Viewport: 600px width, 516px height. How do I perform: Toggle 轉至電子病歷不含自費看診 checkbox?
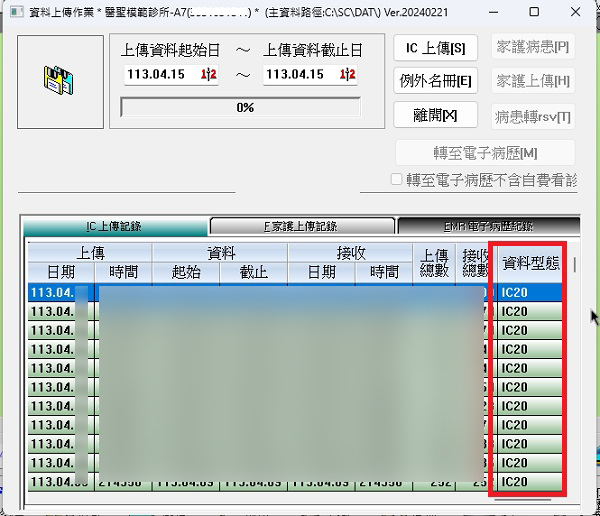tap(397, 180)
